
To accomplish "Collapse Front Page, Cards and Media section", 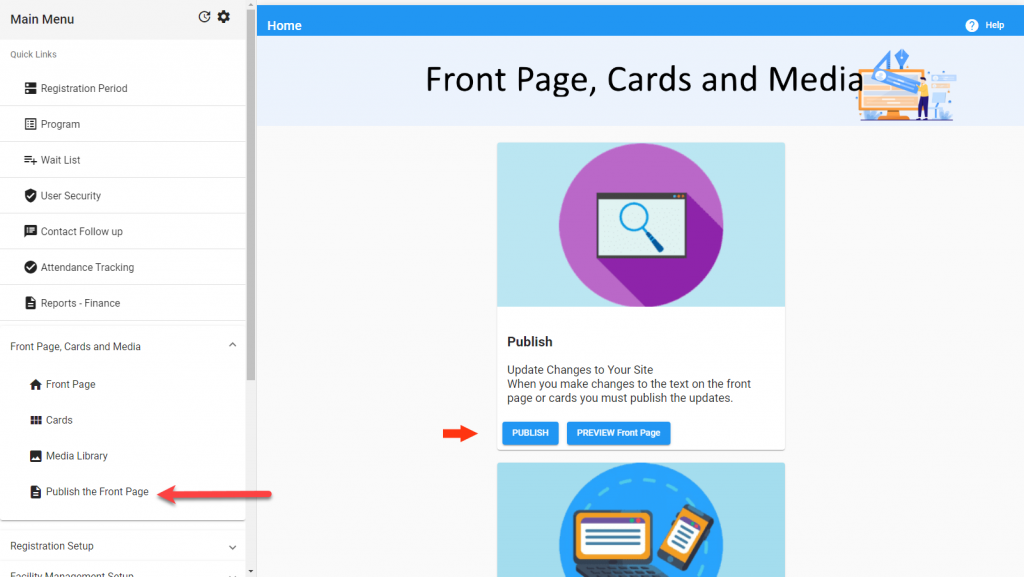I will point(232,345).
